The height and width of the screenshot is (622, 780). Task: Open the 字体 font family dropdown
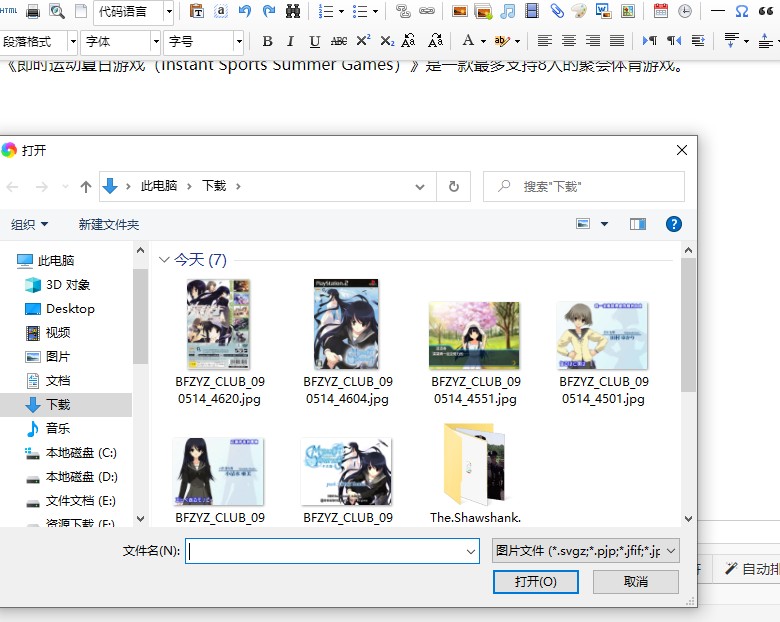tap(156, 41)
